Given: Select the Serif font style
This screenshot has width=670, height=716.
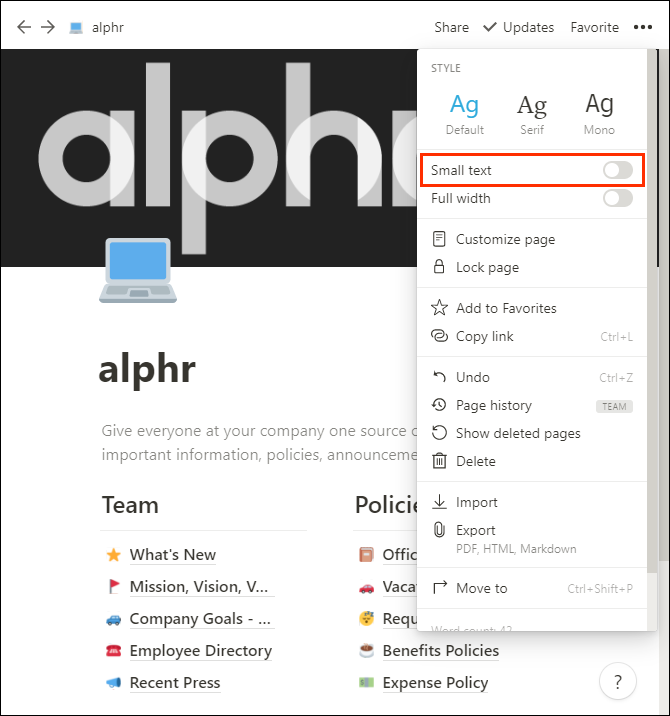Looking at the screenshot, I should [532, 114].
